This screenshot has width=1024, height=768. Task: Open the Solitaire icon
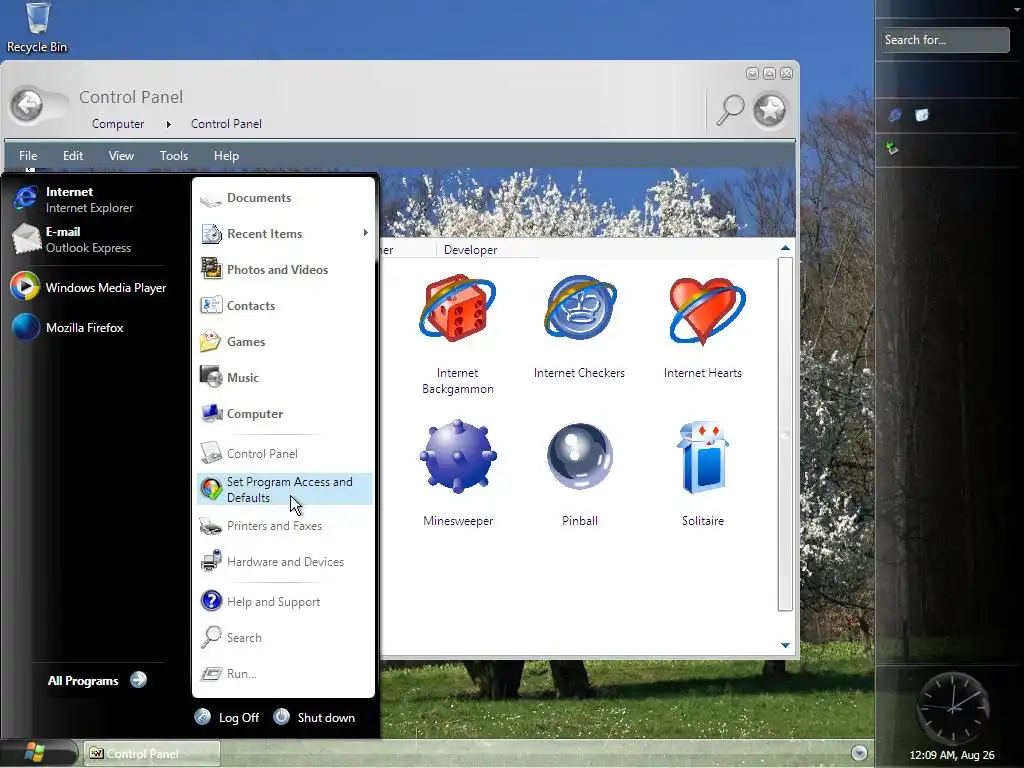pyautogui.click(x=703, y=456)
